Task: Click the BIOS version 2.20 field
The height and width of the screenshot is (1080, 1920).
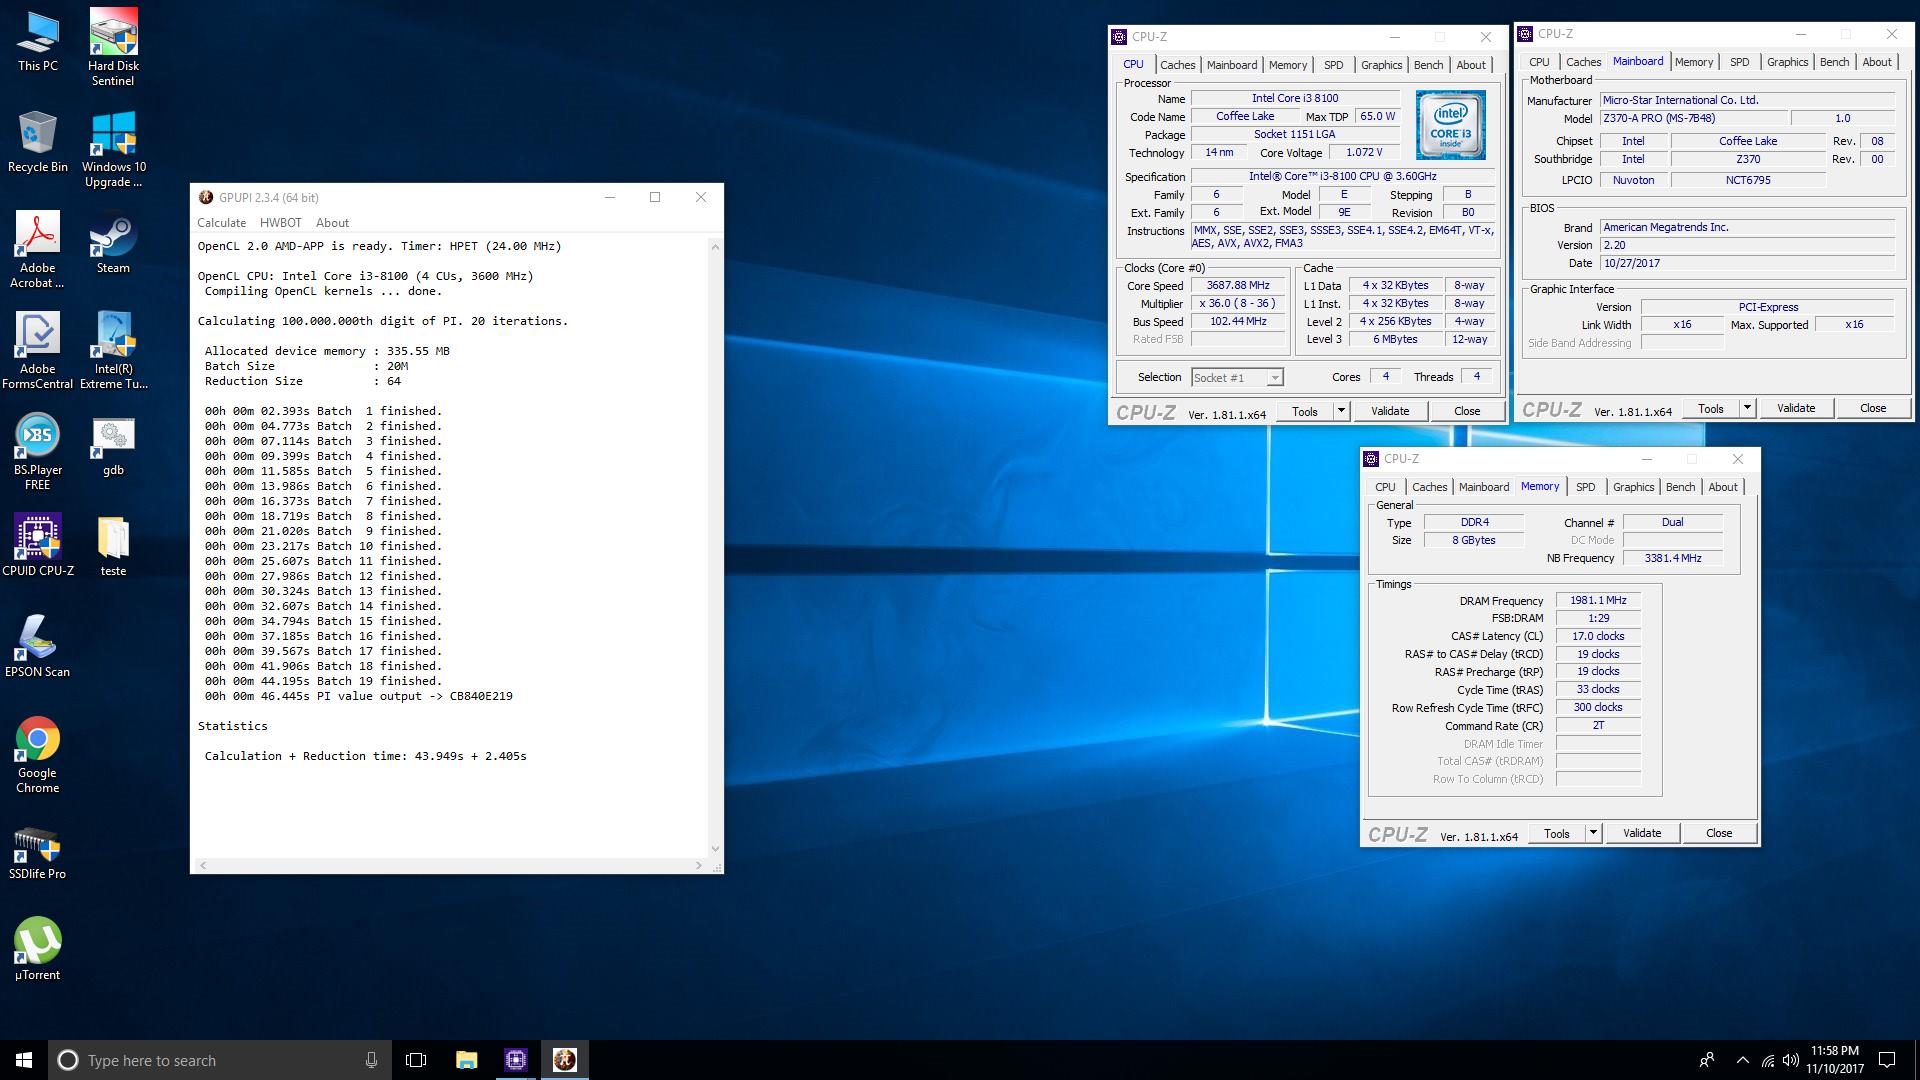Action: [1747, 245]
